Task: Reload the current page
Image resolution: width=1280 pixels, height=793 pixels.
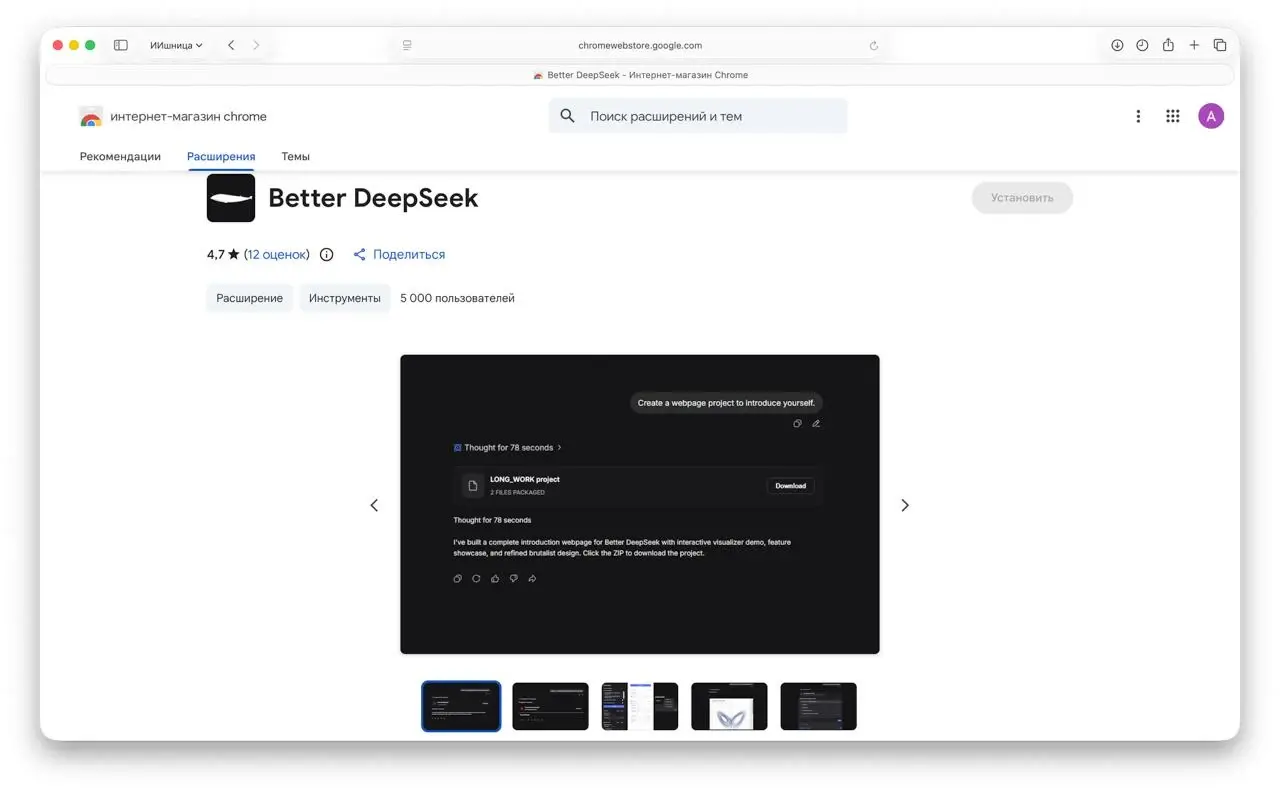Action: click(873, 45)
